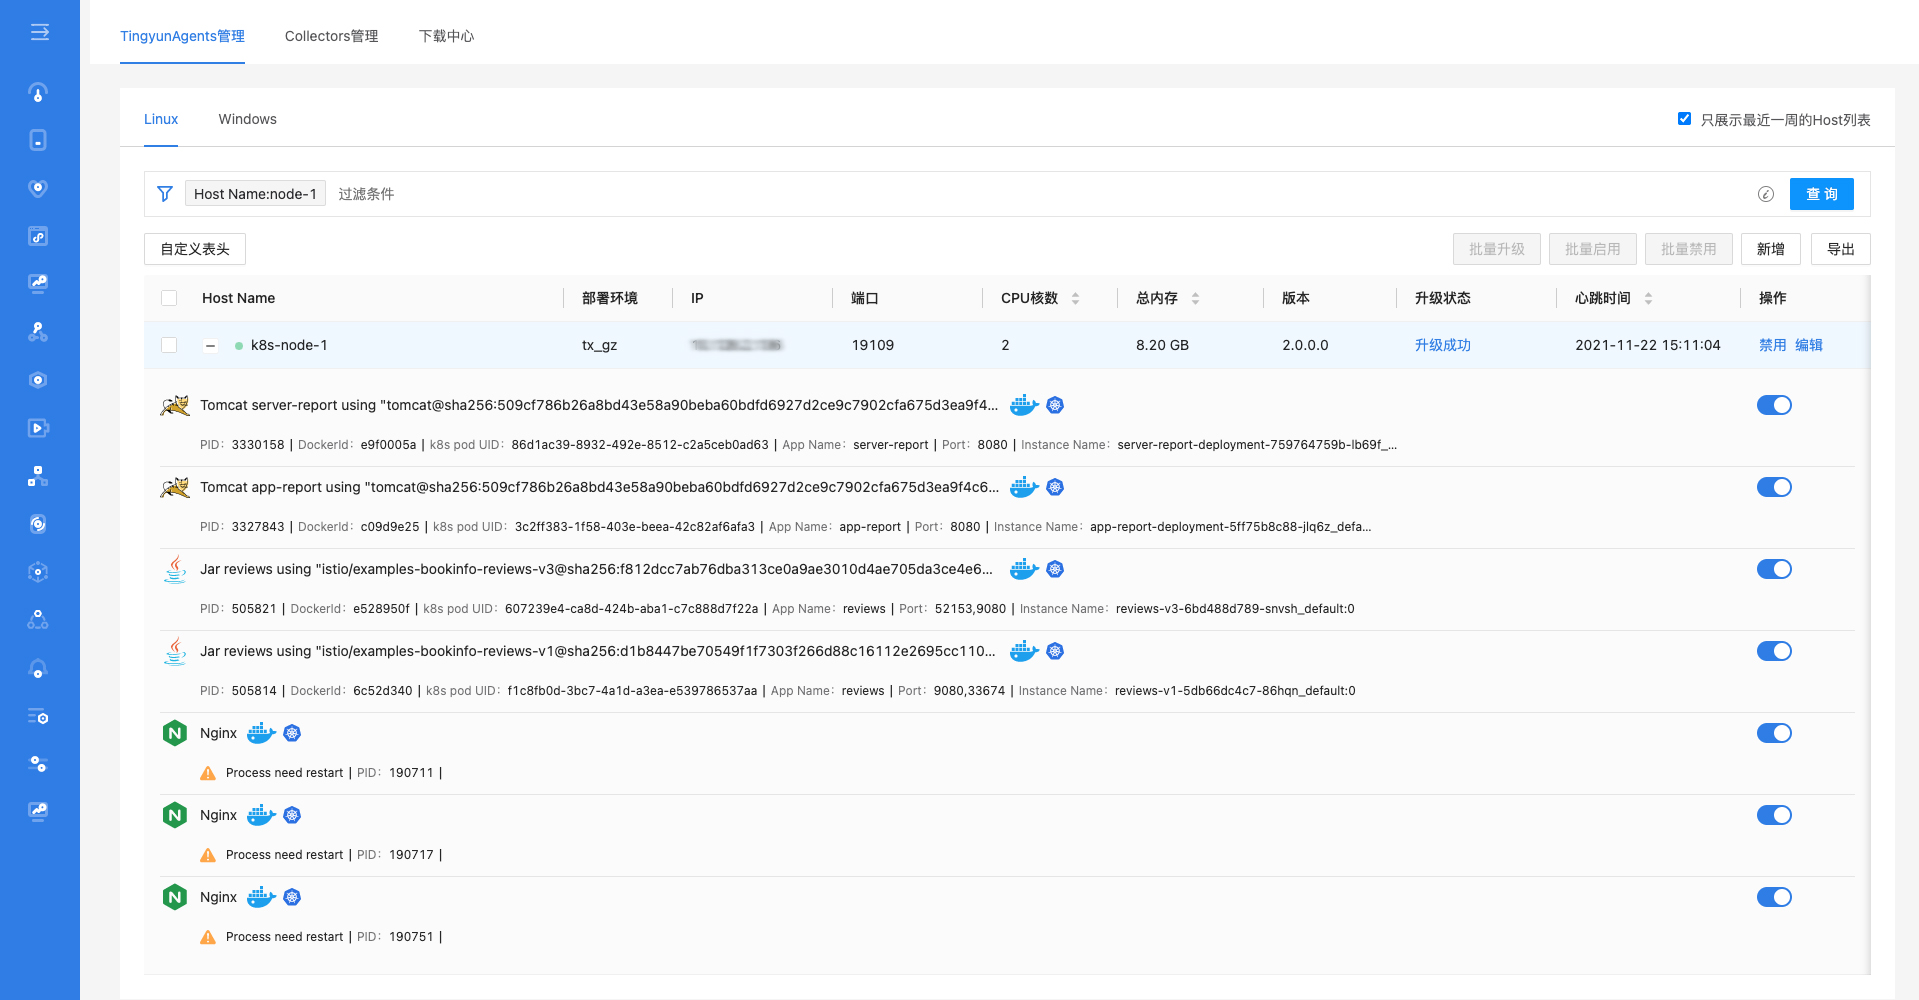Image resolution: width=1919 pixels, height=1000 pixels.
Task: Sort by 总内存 column
Action: click(x=1195, y=298)
